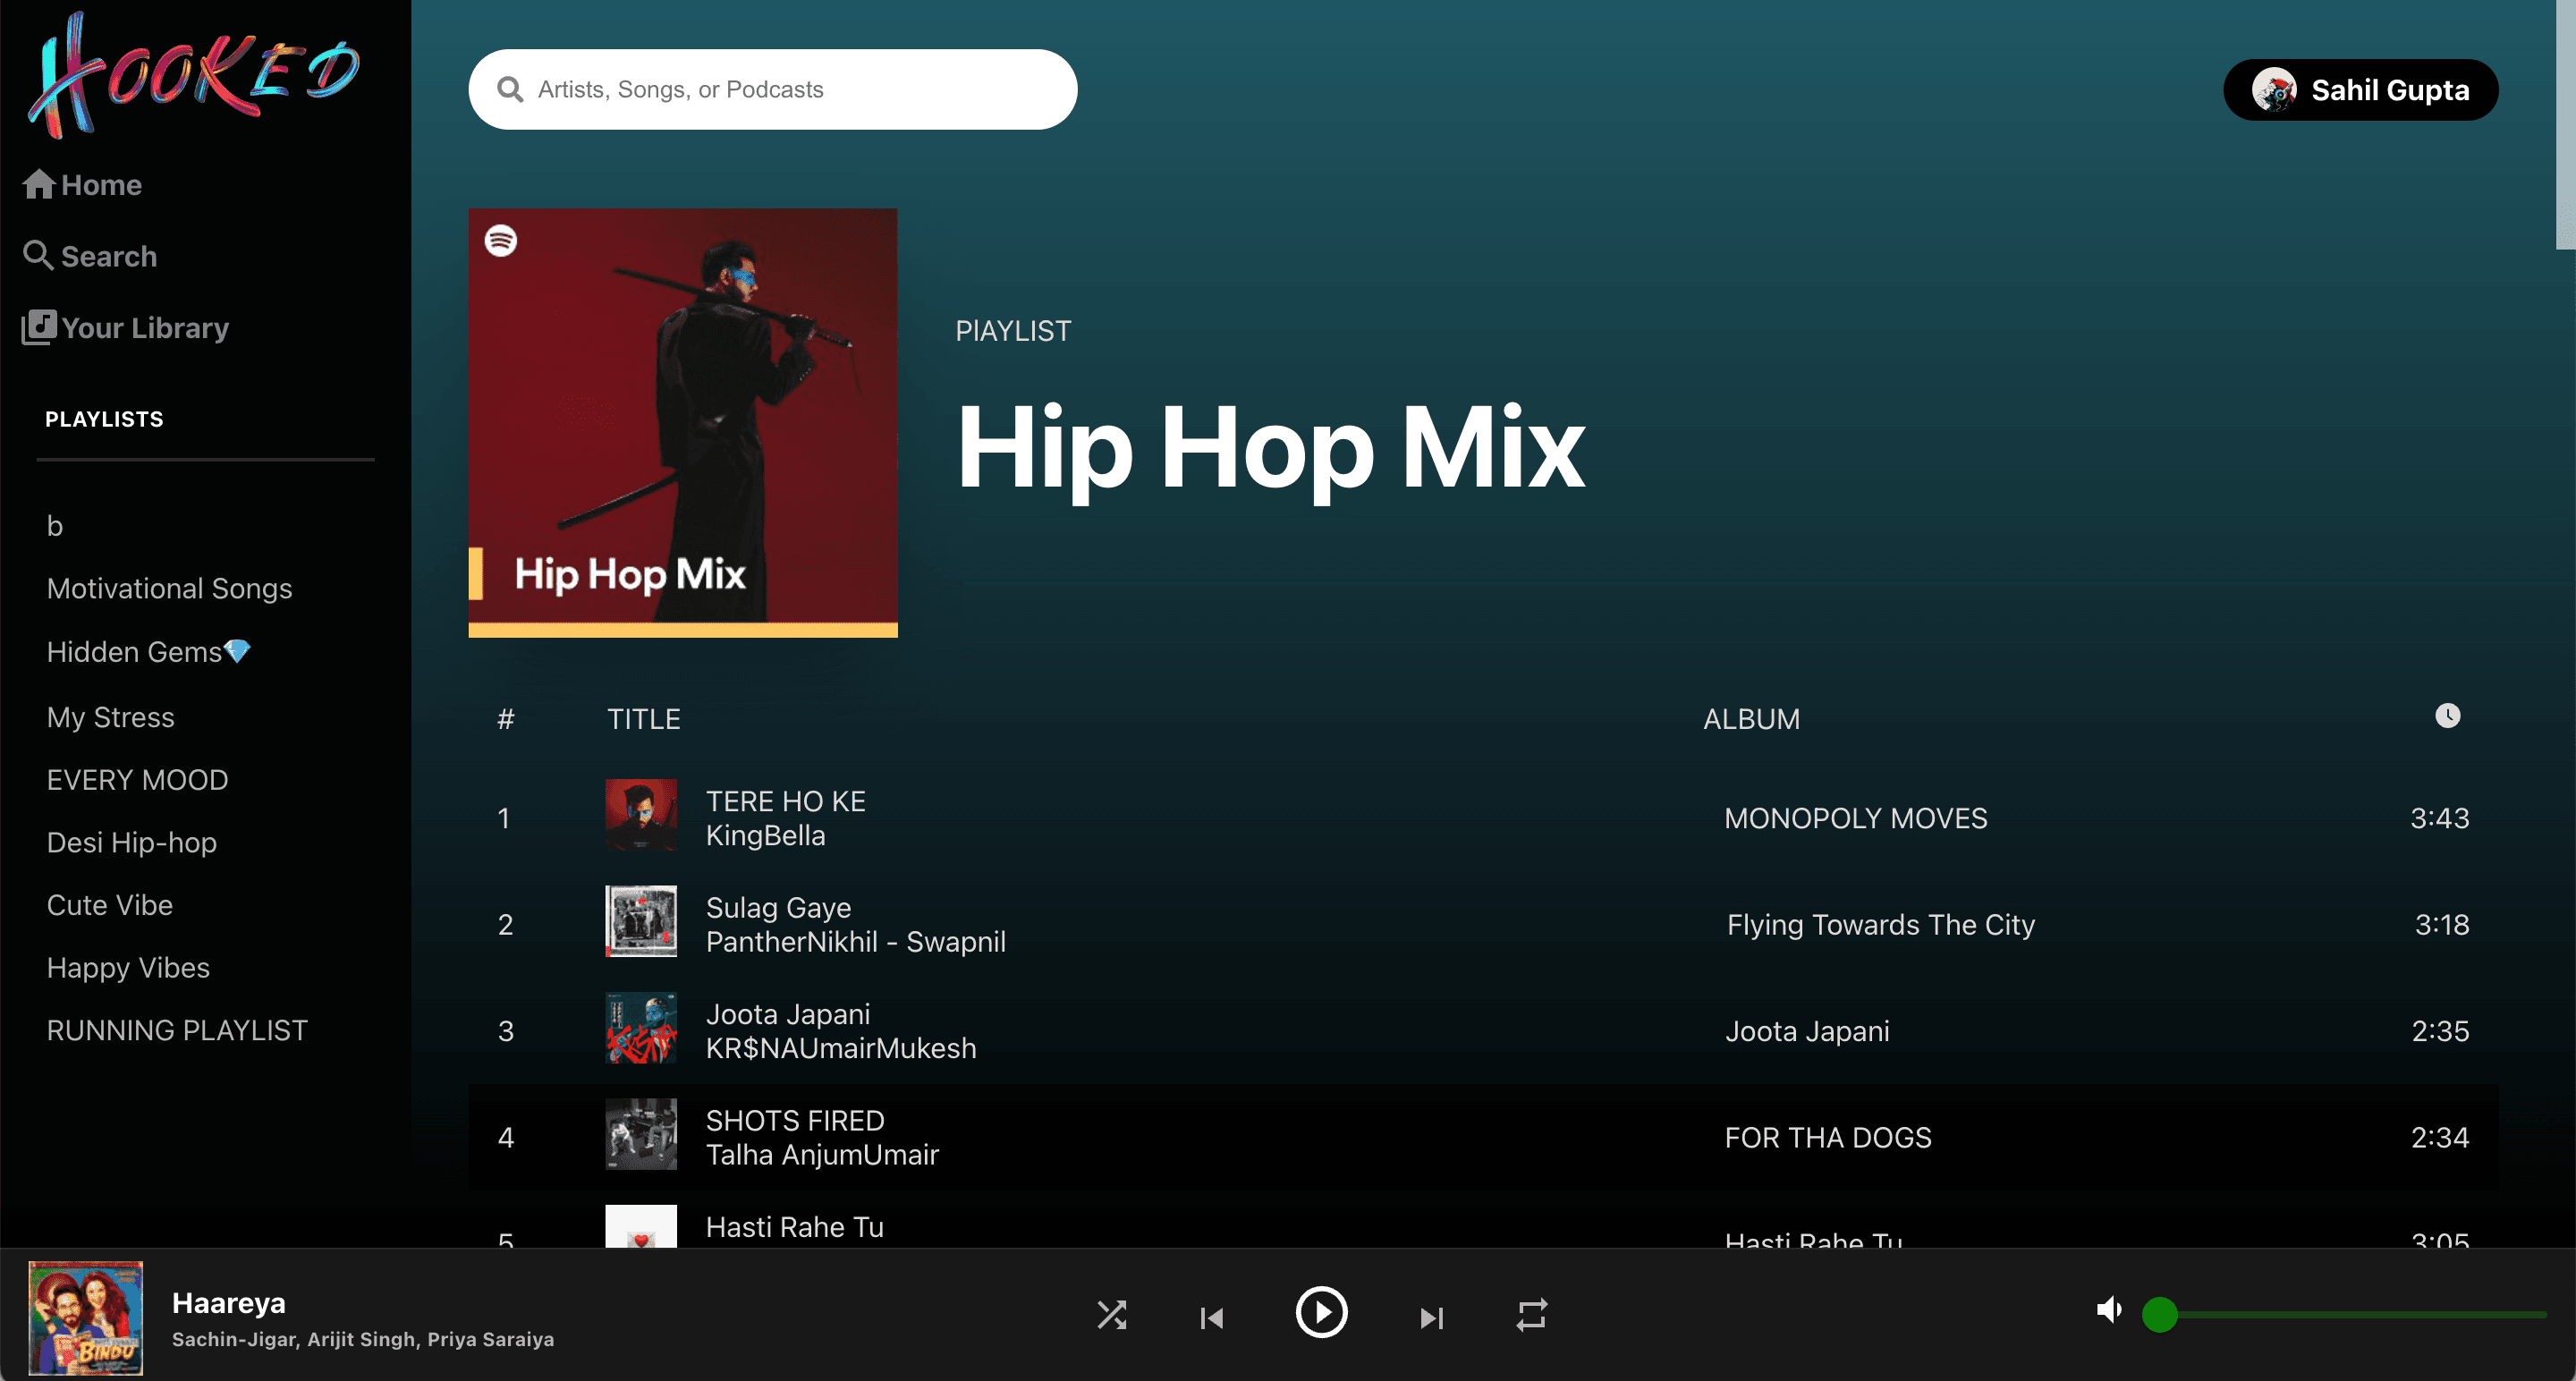Click Hasti Rahe Tu track thumbnail
The height and width of the screenshot is (1381, 2576).
click(641, 1226)
